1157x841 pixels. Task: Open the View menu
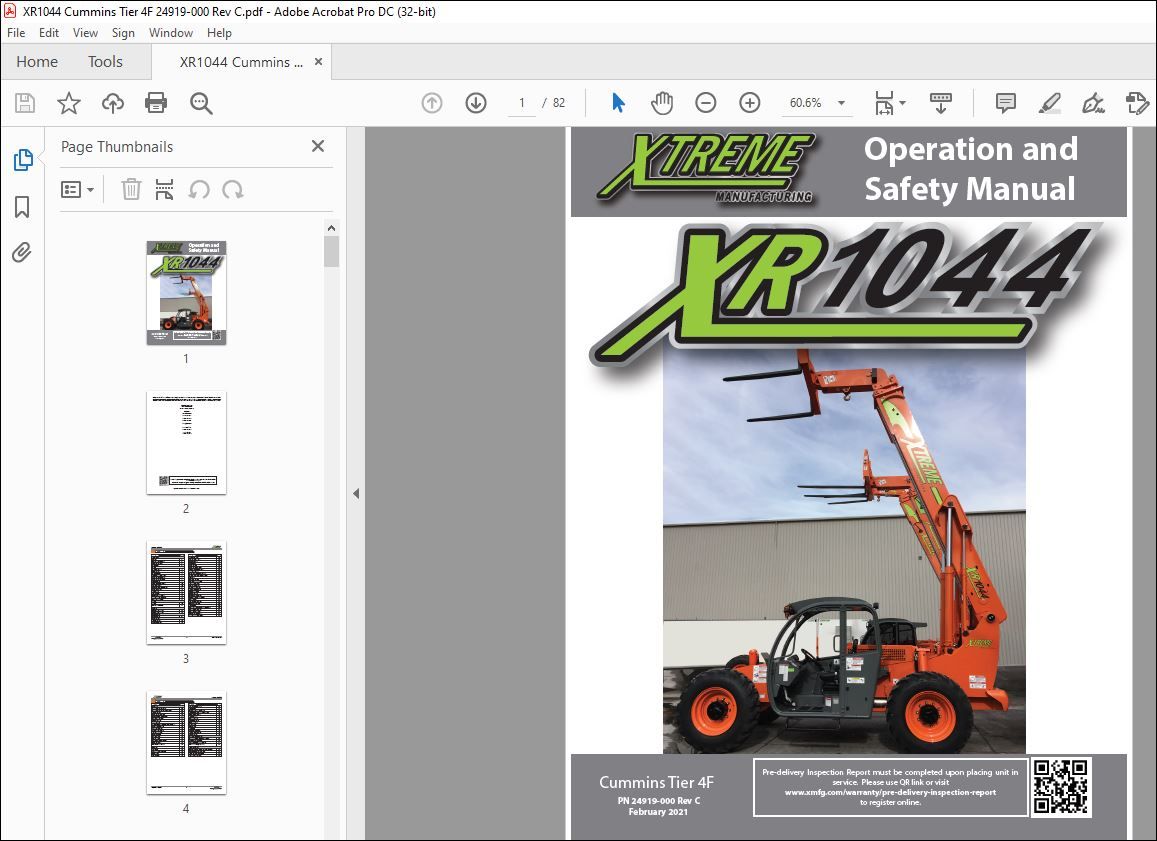85,32
